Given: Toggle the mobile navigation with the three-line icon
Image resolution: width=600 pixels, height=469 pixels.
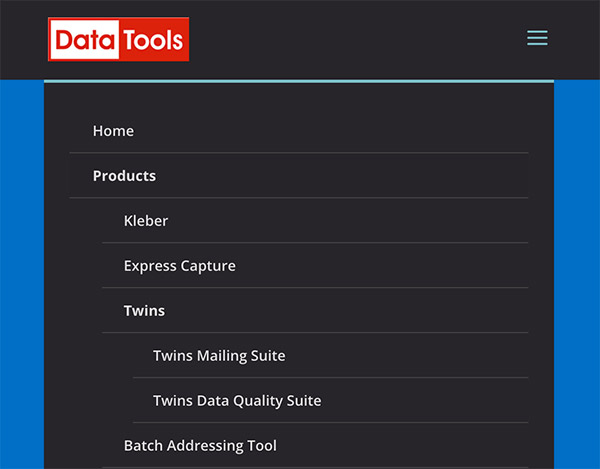Looking at the screenshot, I should tap(537, 39).
